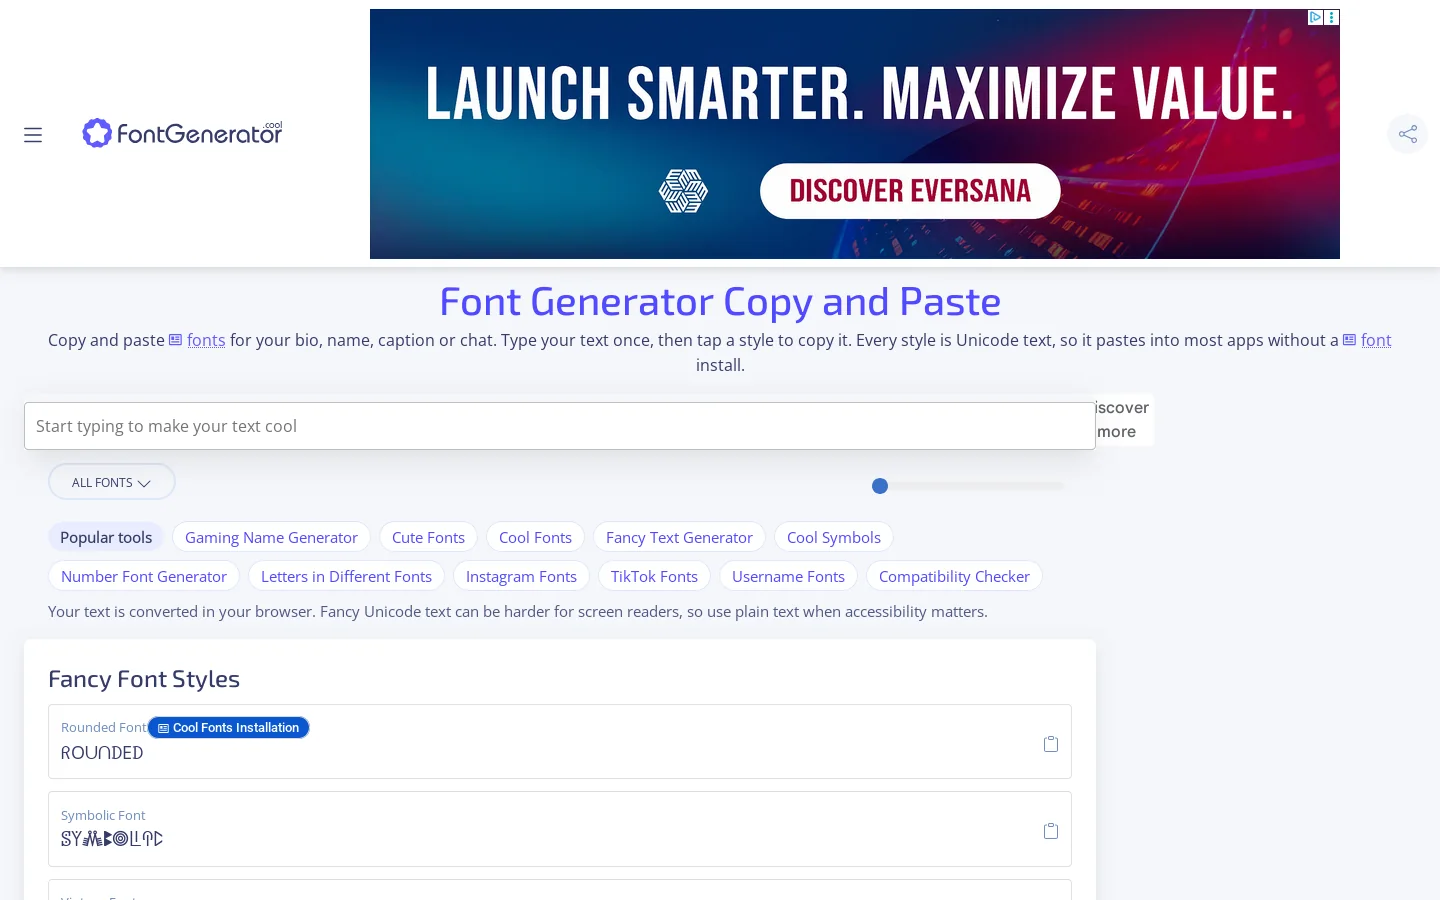1440x900 pixels.
Task: Open TikTok Fonts page
Action: point(654,576)
